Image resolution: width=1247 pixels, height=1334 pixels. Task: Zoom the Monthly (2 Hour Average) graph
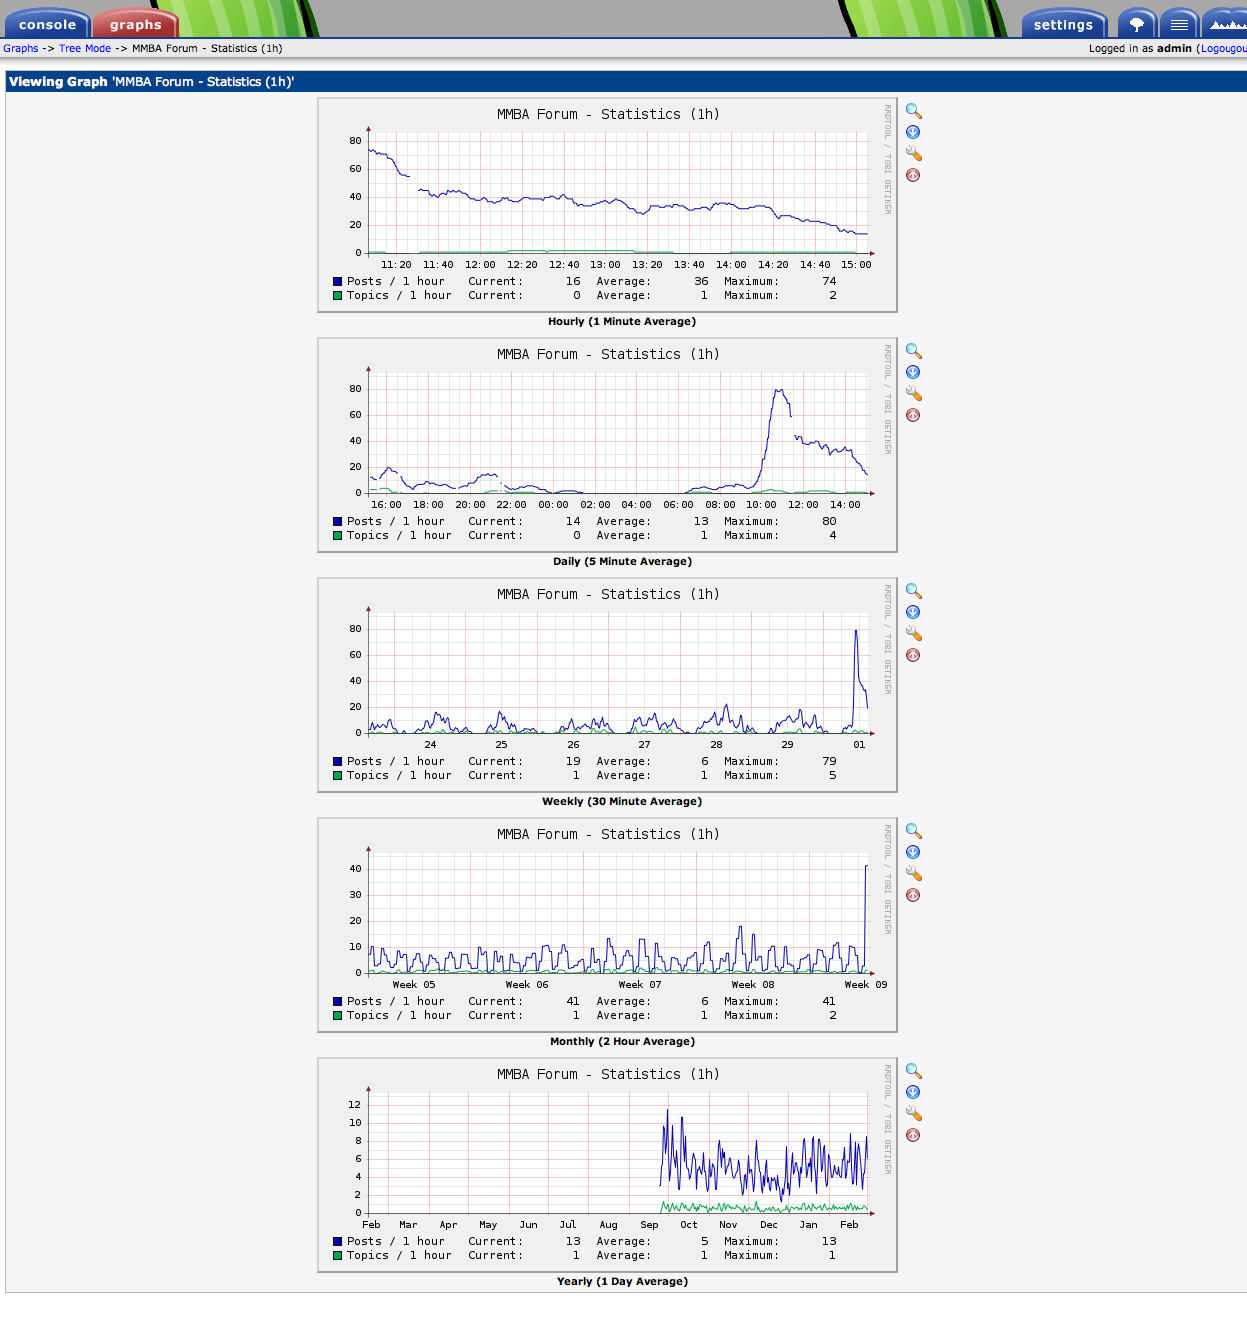pyautogui.click(x=914, y=831)
